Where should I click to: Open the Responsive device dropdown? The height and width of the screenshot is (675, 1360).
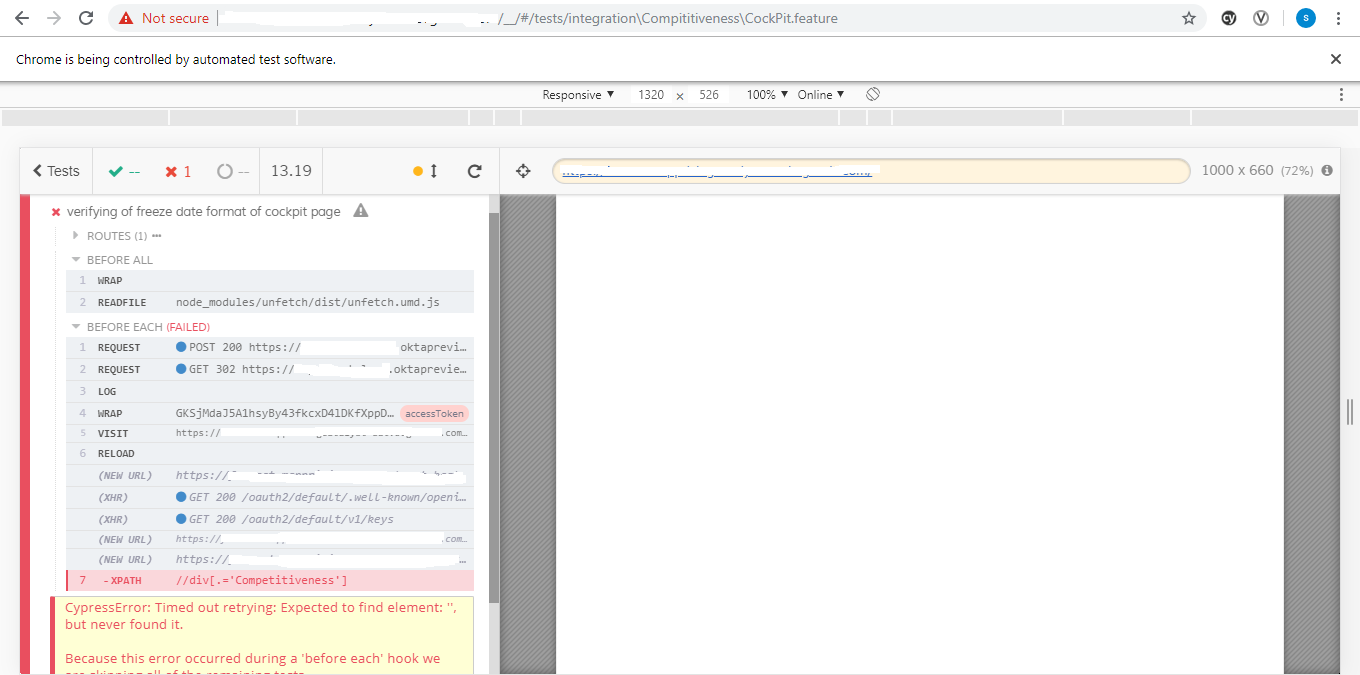(578, 93)
